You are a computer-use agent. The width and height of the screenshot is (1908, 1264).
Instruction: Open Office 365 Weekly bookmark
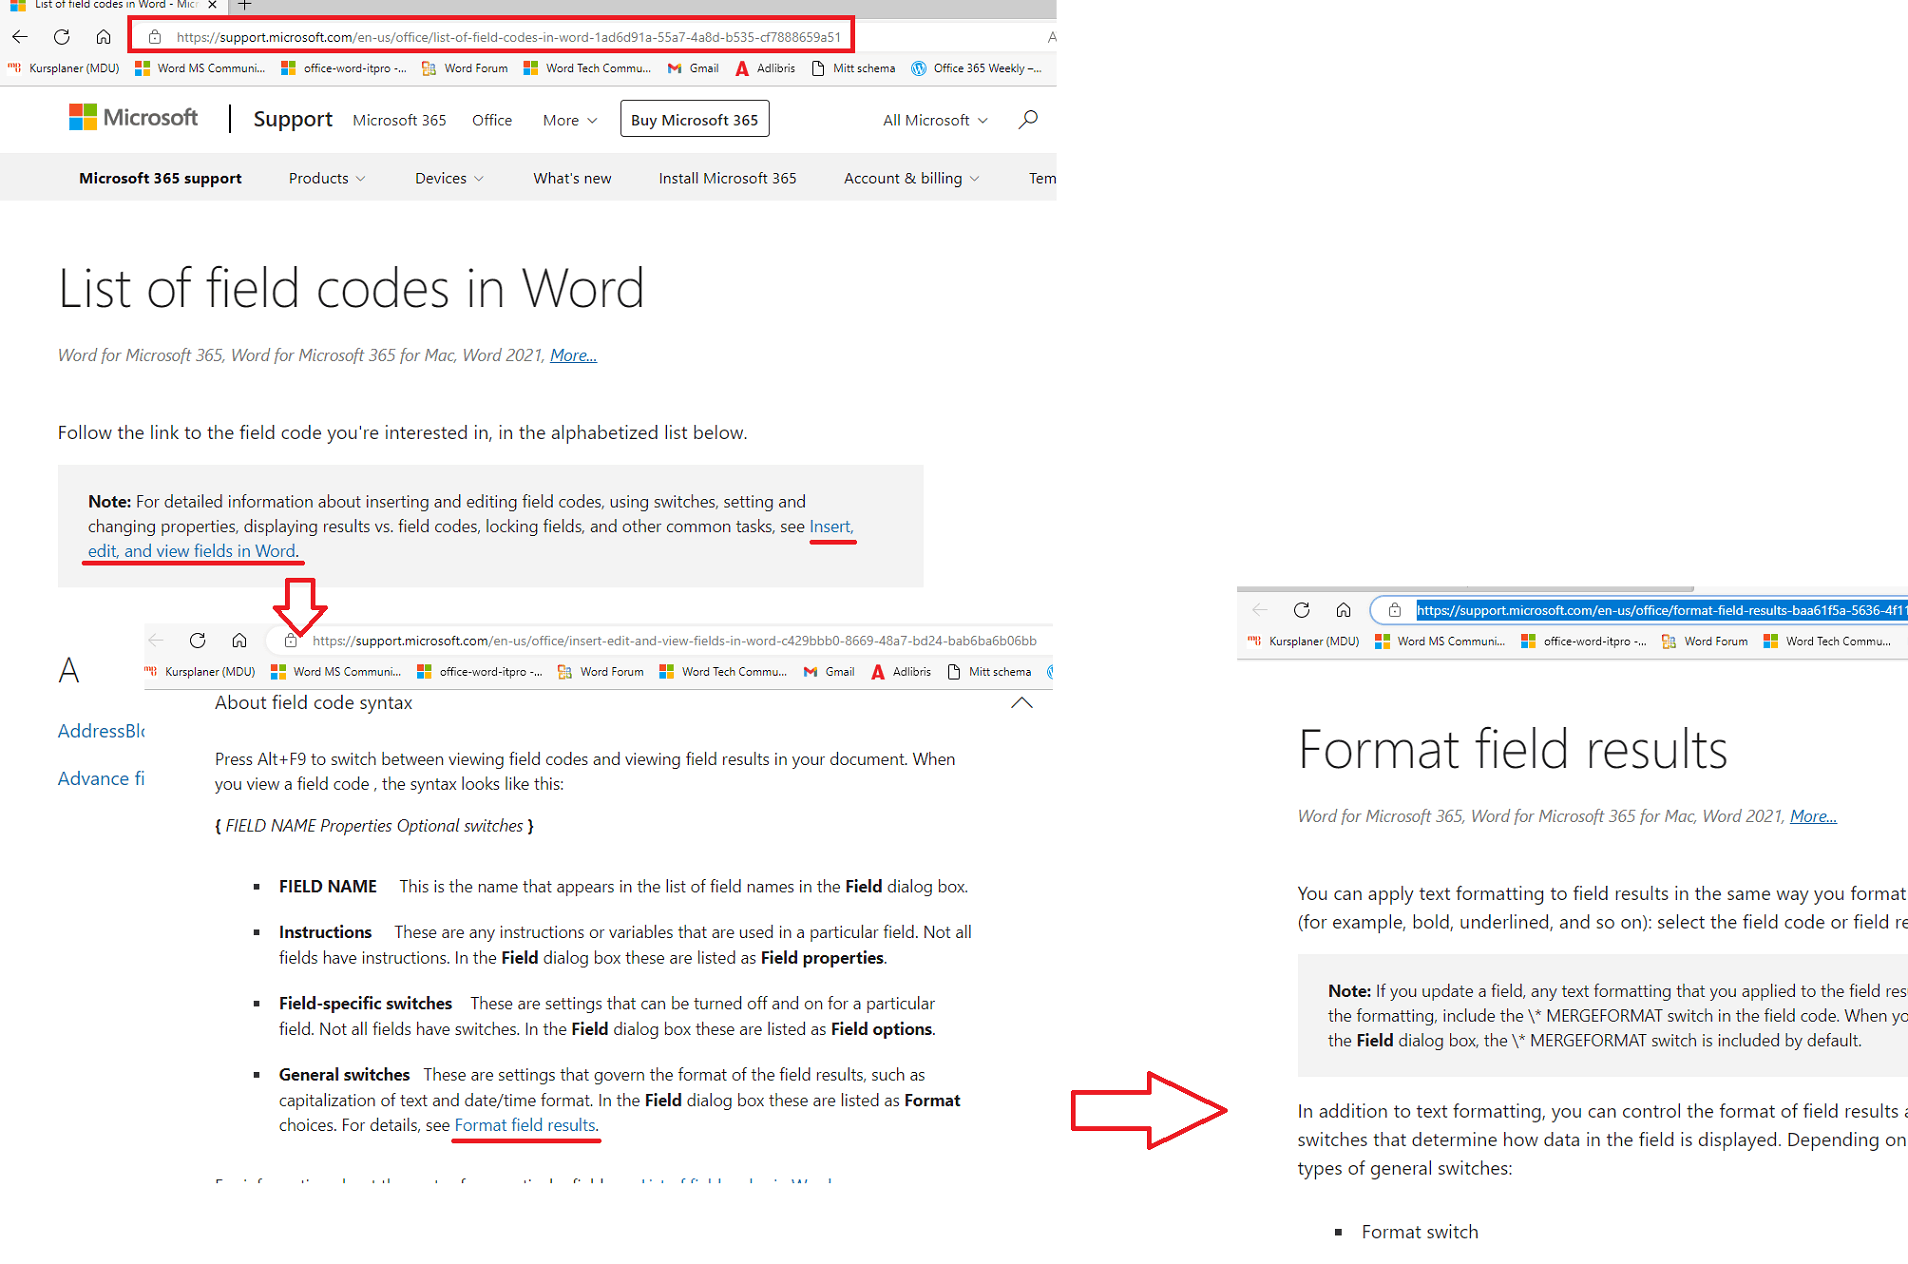point(977,68)
